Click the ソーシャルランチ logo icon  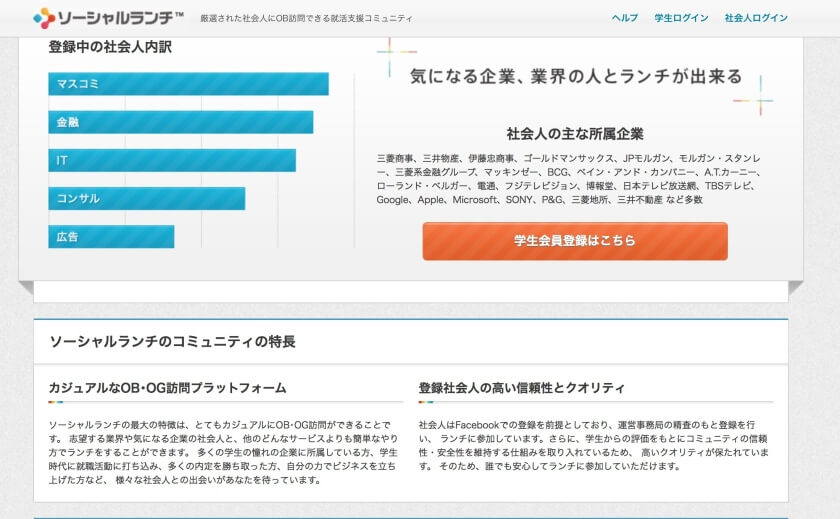pyautogui.click(x=44, y=18)
